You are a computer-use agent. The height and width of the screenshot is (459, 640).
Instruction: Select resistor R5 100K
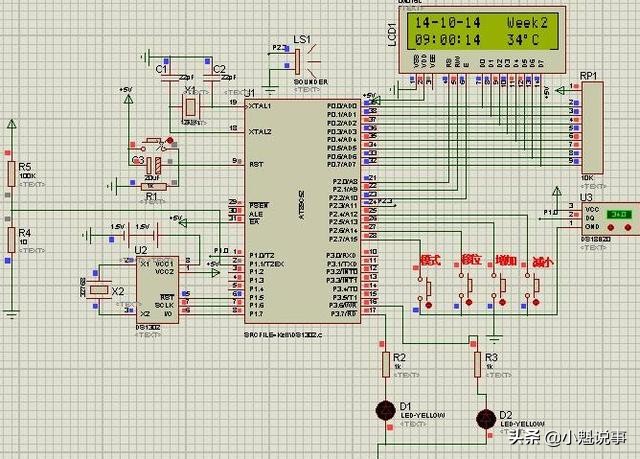tap(11, 174)
